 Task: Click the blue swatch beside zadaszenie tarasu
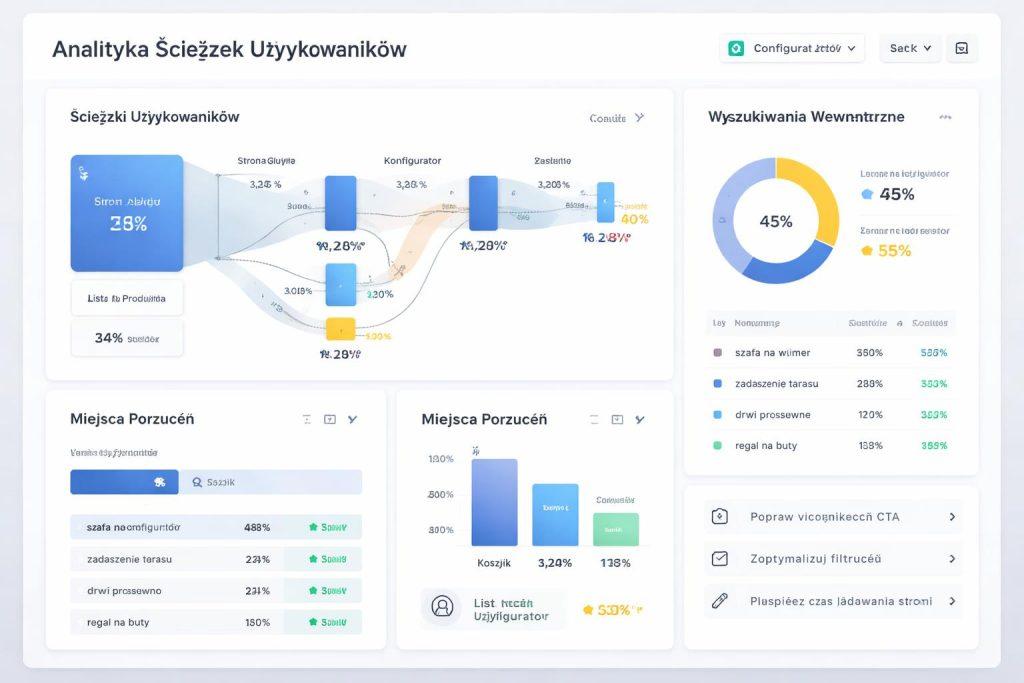tap(717, 384)
